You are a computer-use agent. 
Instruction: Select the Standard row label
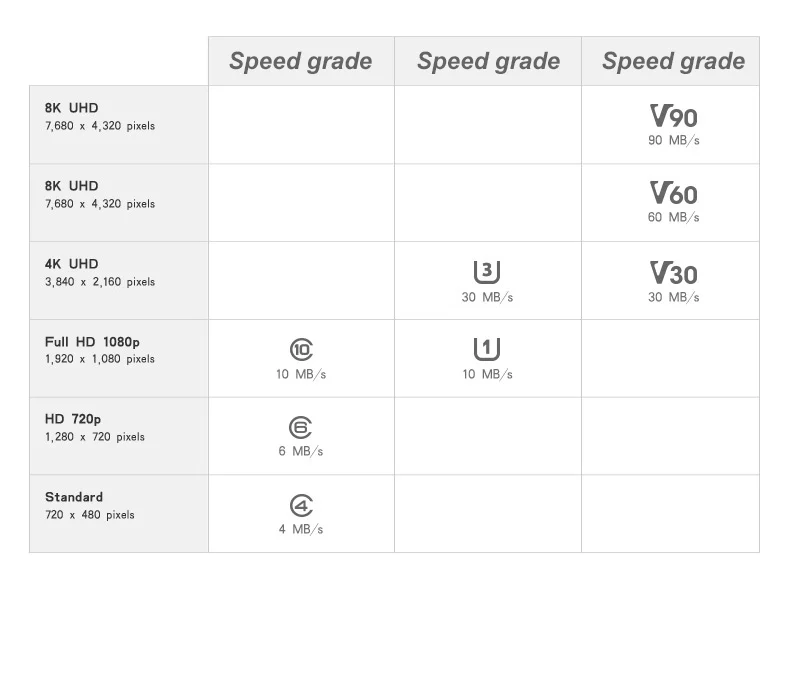point(74,497)
